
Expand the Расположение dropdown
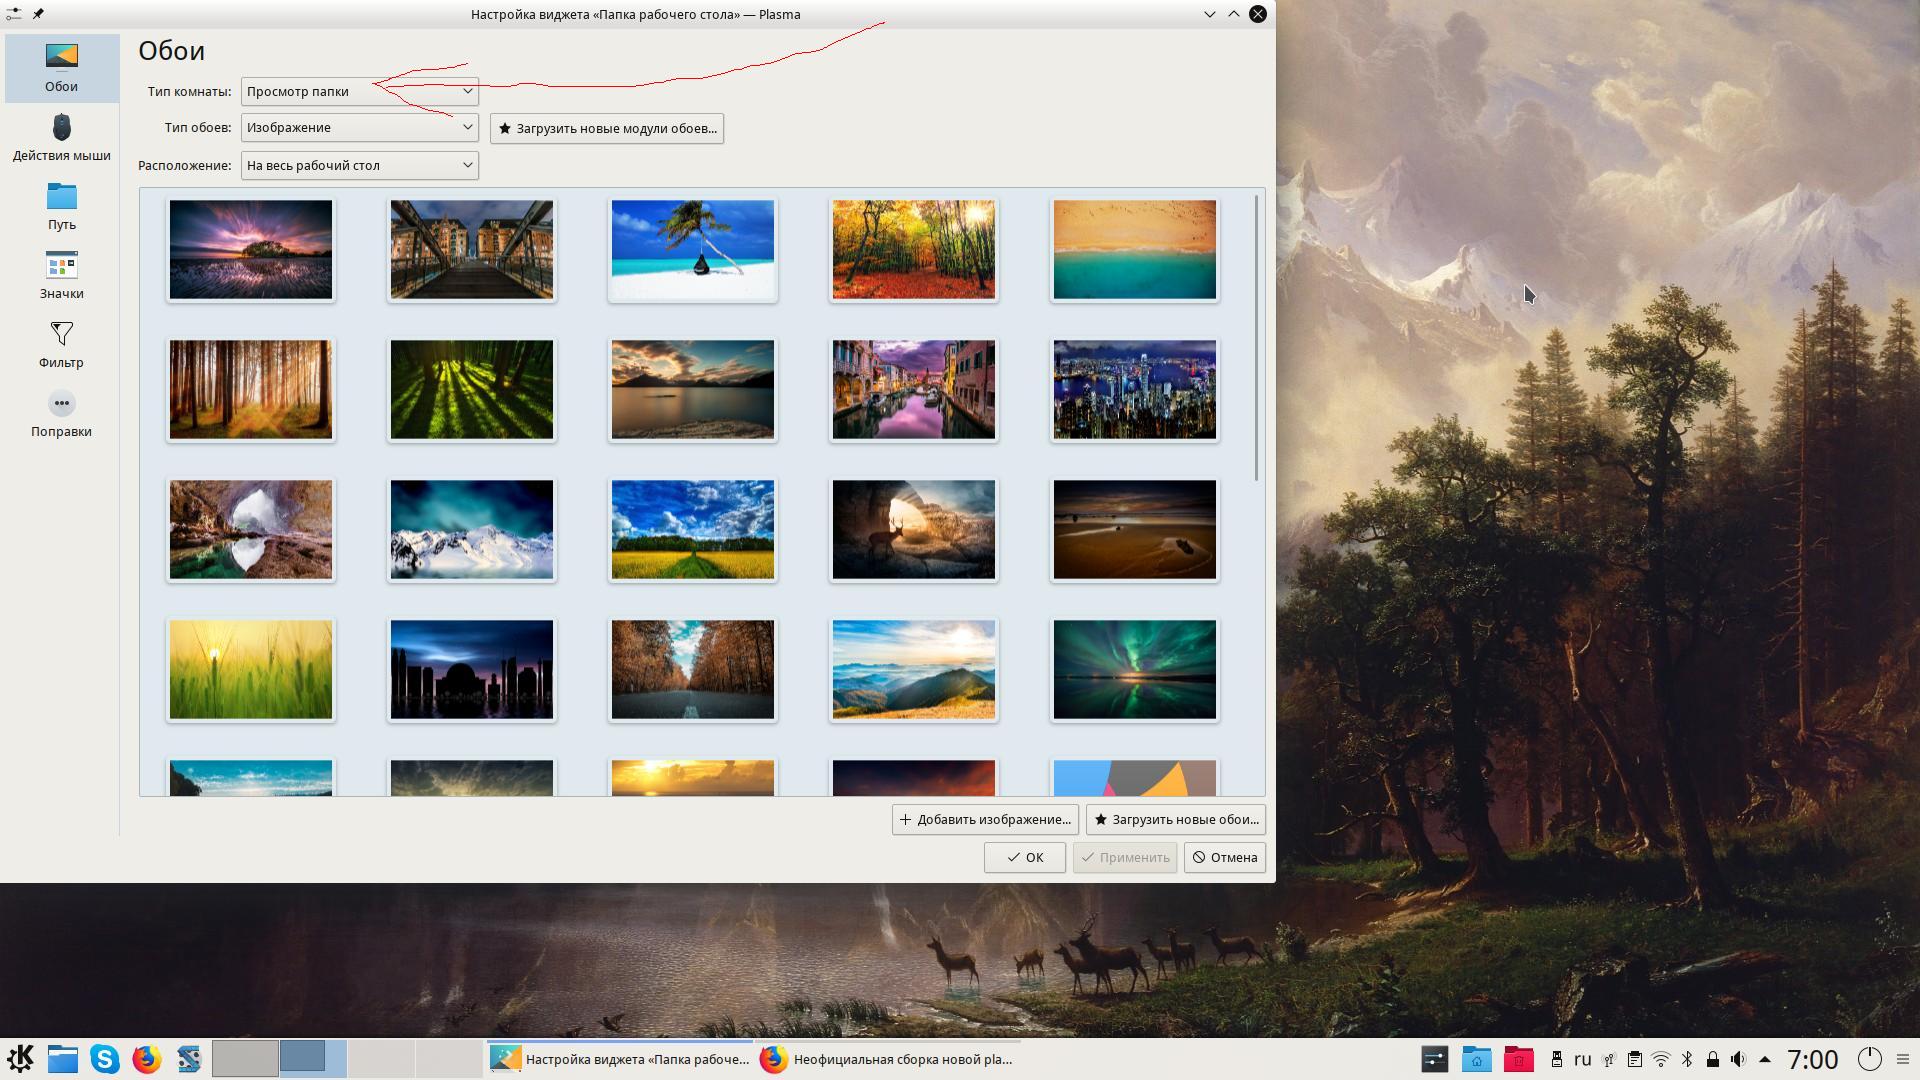(x=359, y=165)
